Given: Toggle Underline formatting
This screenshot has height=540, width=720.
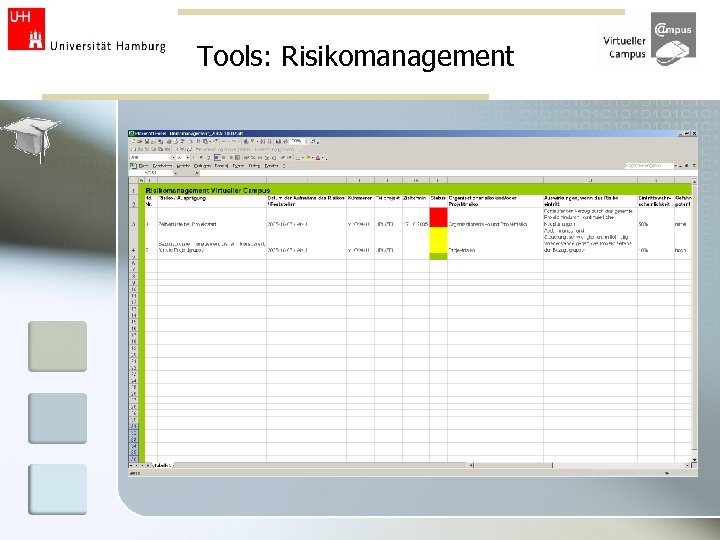Looking at the screenshot, I should tap(208, 158).
